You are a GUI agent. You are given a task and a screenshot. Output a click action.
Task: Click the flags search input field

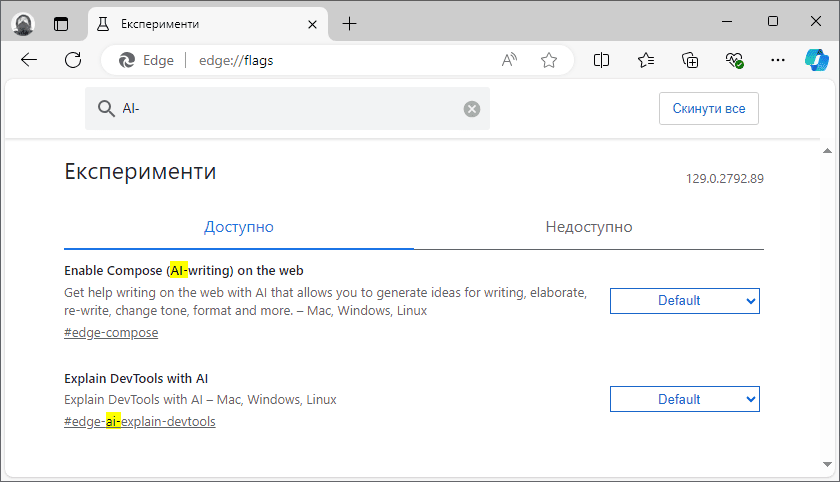coord(287,109)
